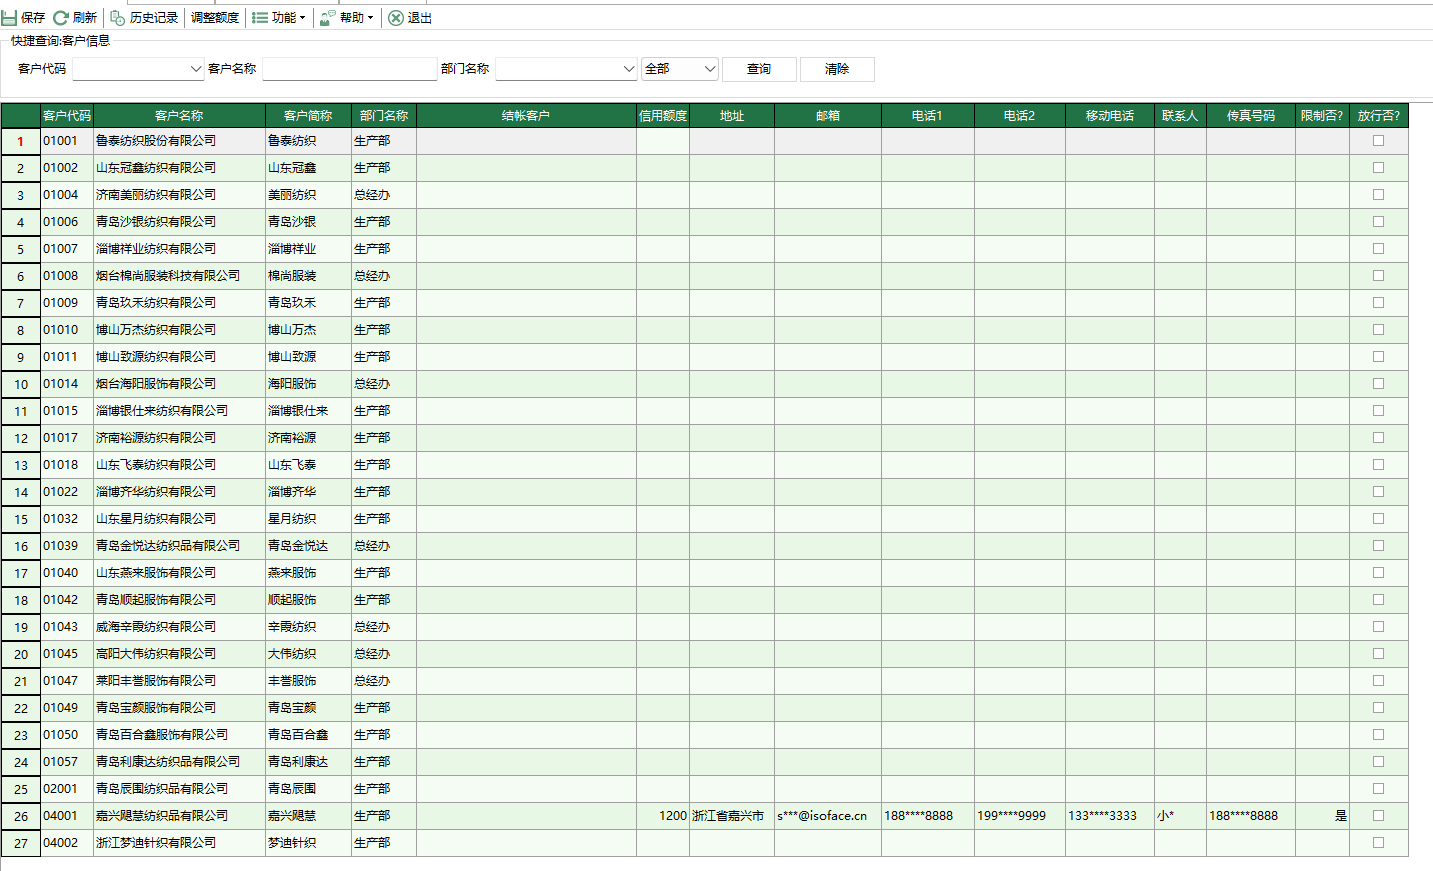
Task: Toggle 放行 checkbox for customer 04001
Action: tap(1378, 816)
